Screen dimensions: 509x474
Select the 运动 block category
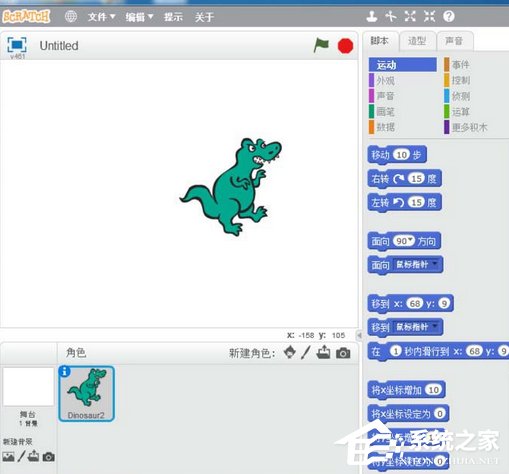tap(403, 65)
